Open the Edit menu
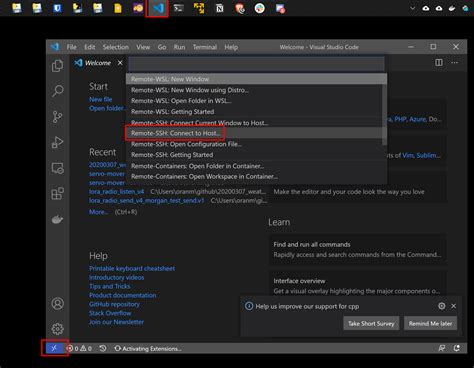 [x=89, y=47]
